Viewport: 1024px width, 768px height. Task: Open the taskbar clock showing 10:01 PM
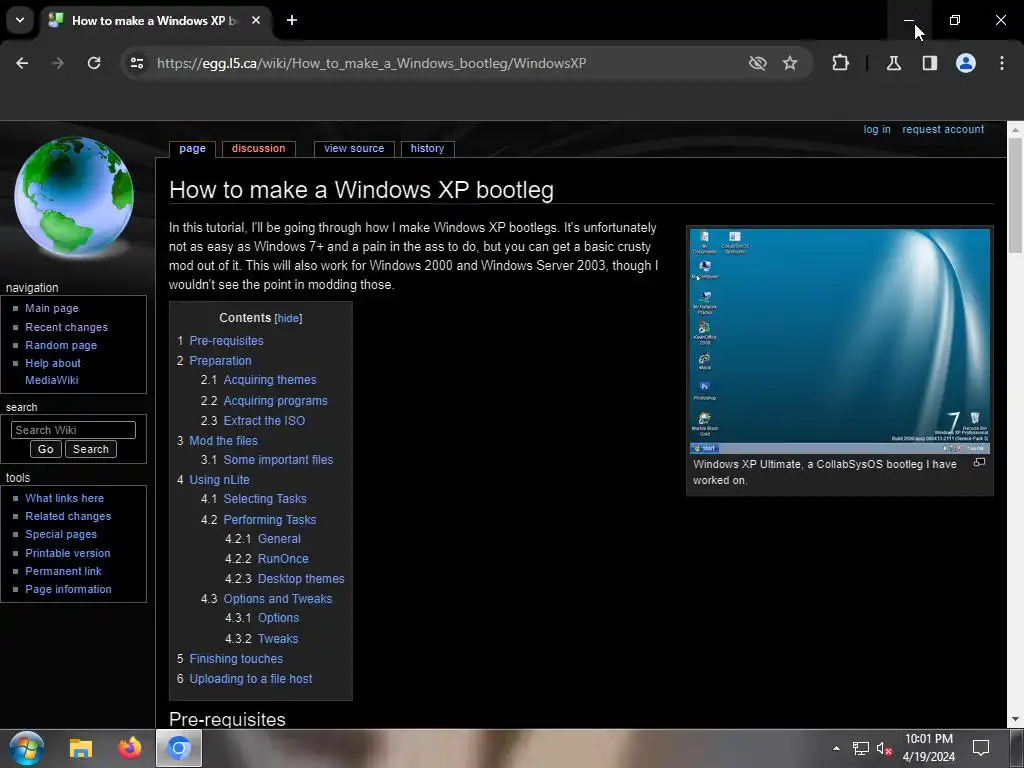(x=929, y=748)
